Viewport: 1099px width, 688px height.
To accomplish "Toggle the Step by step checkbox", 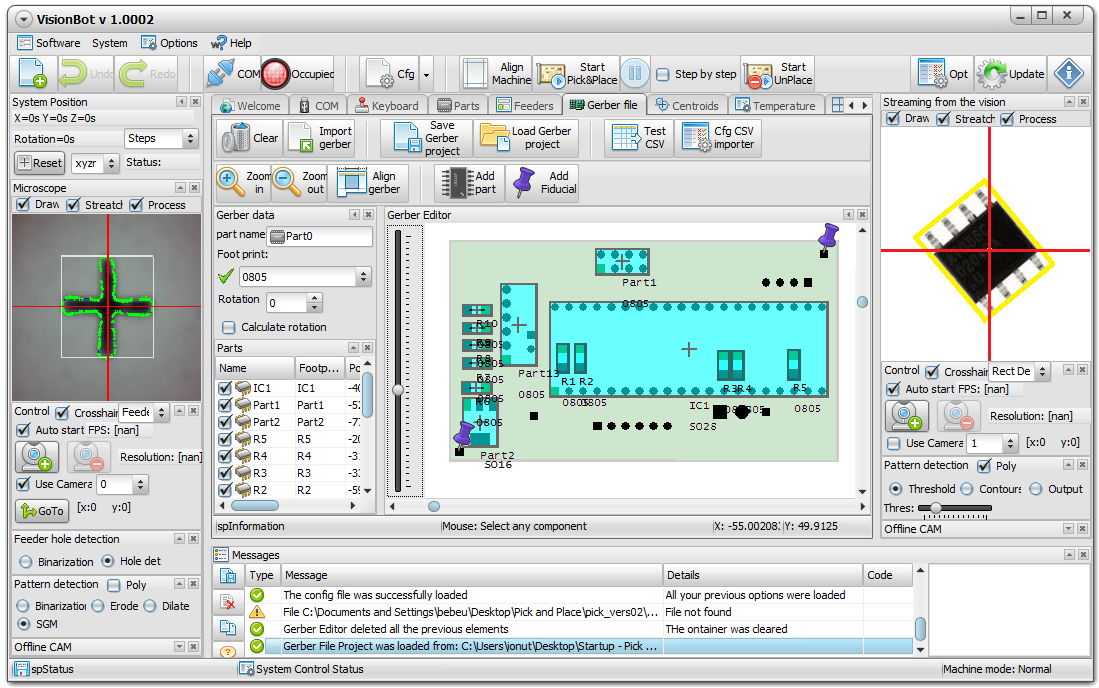I will (662, 74).
